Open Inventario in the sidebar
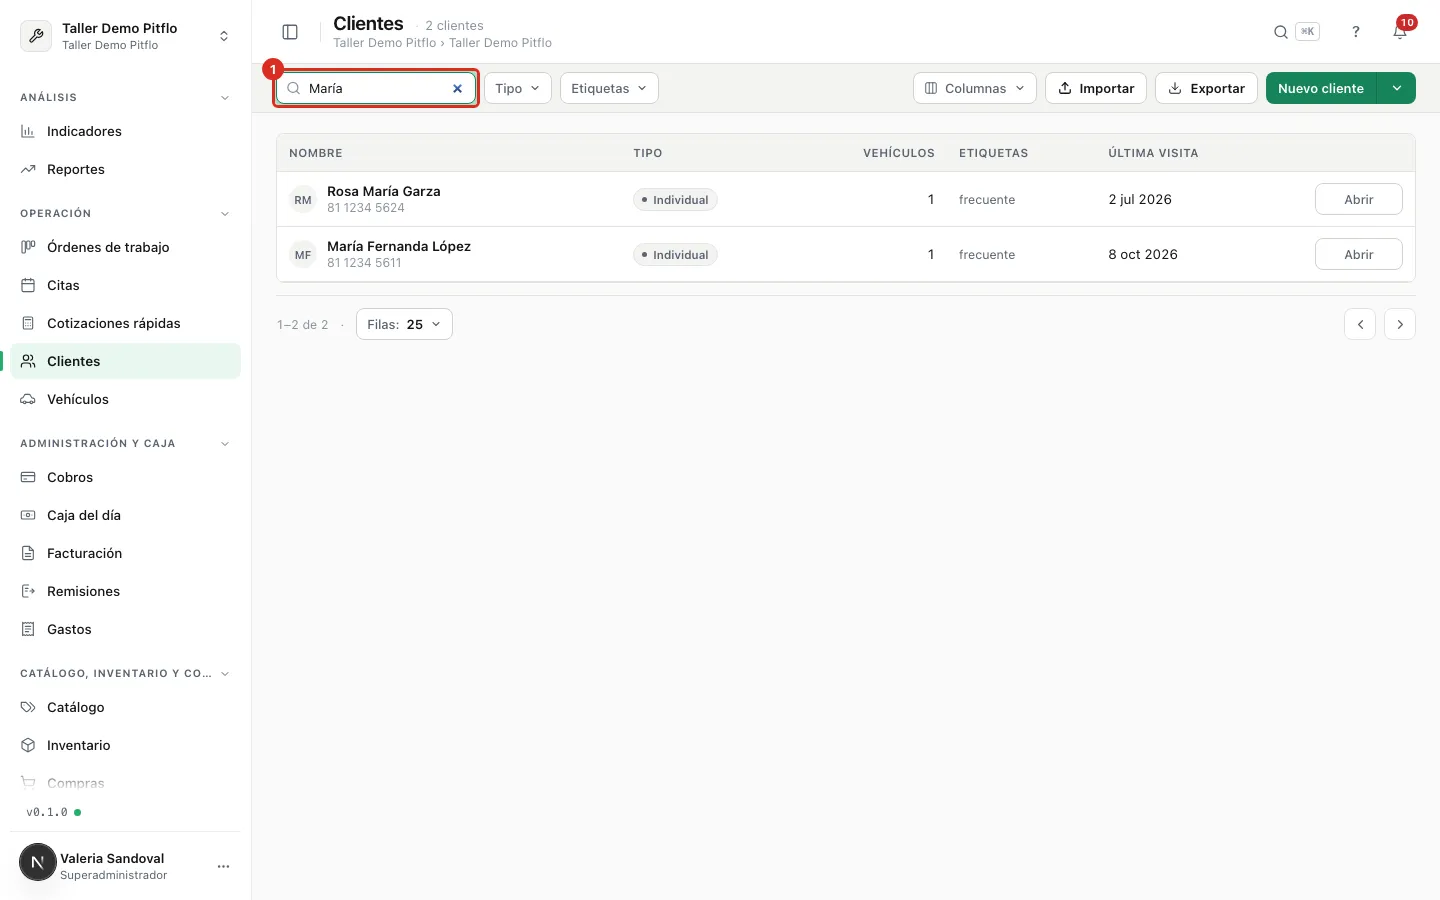 (126, 745)
